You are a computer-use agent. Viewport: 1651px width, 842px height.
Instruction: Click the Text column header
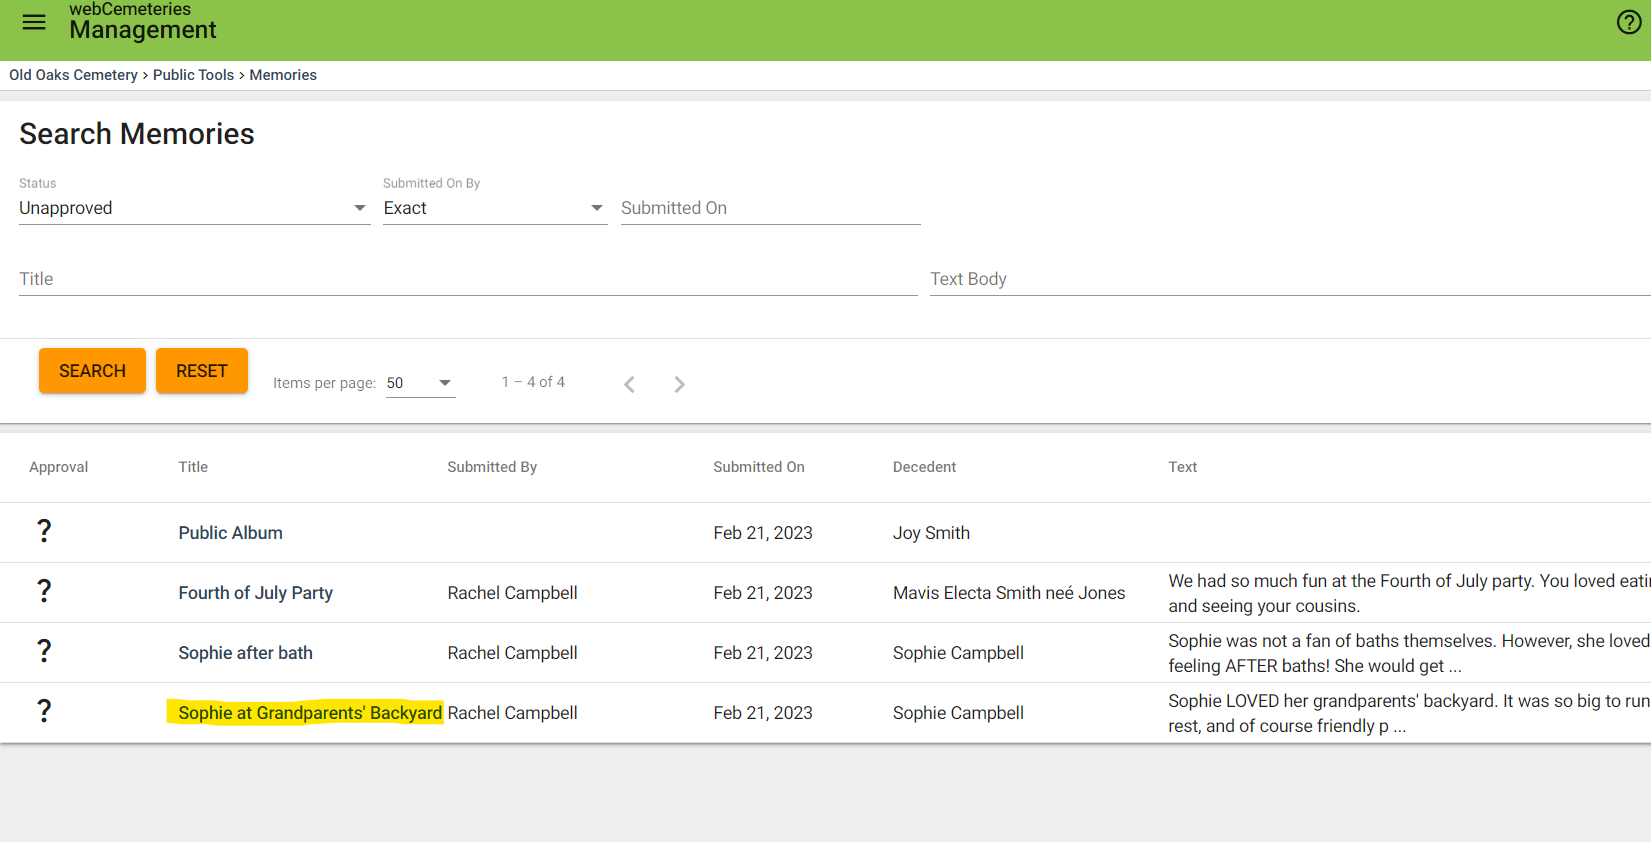[1183, 467]
